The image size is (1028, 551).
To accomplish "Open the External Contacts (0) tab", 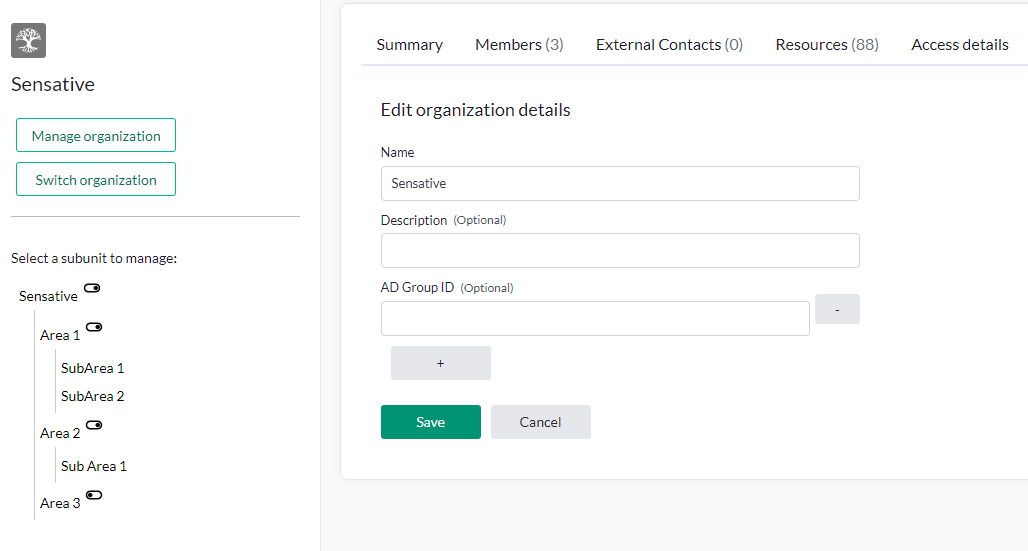I will 669,45.
